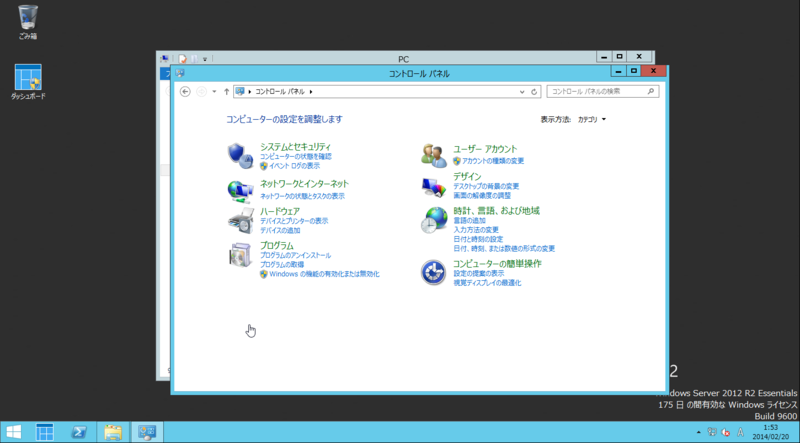Click the ユーザー アカウント heading link
Screen dimensions: 800x443
pyautogui.click(x=485, y=149)
